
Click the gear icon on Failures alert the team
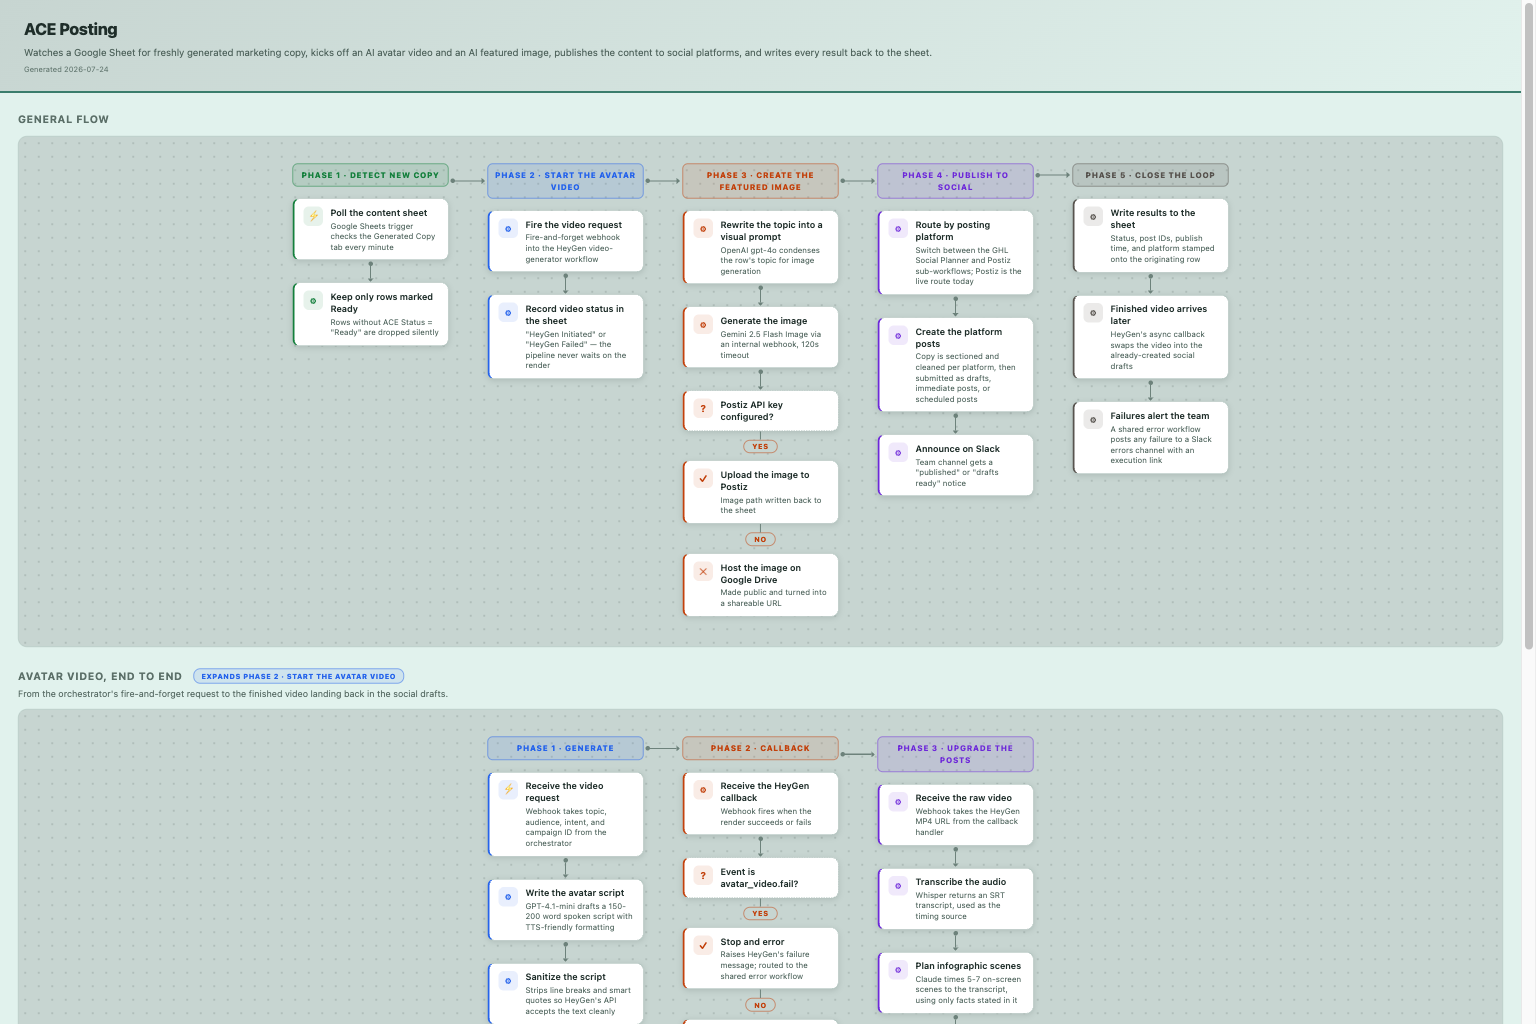click(1093, 419)
